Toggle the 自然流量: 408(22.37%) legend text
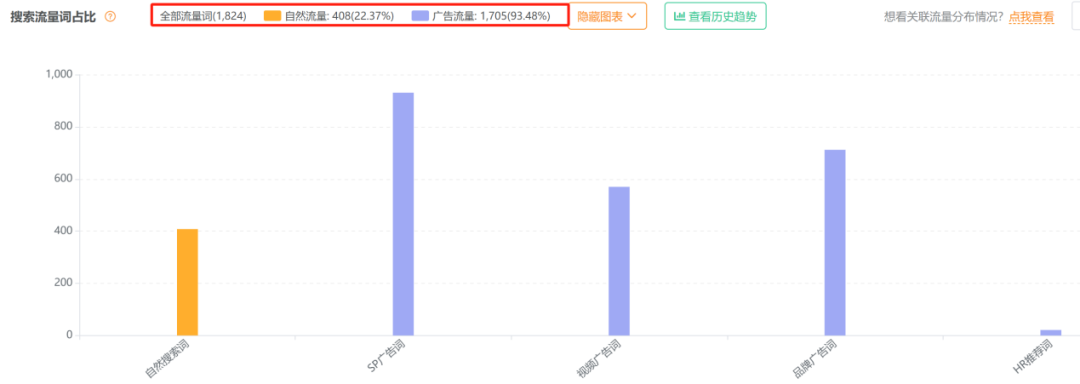The image size is (1080, 384). (339, 16)
